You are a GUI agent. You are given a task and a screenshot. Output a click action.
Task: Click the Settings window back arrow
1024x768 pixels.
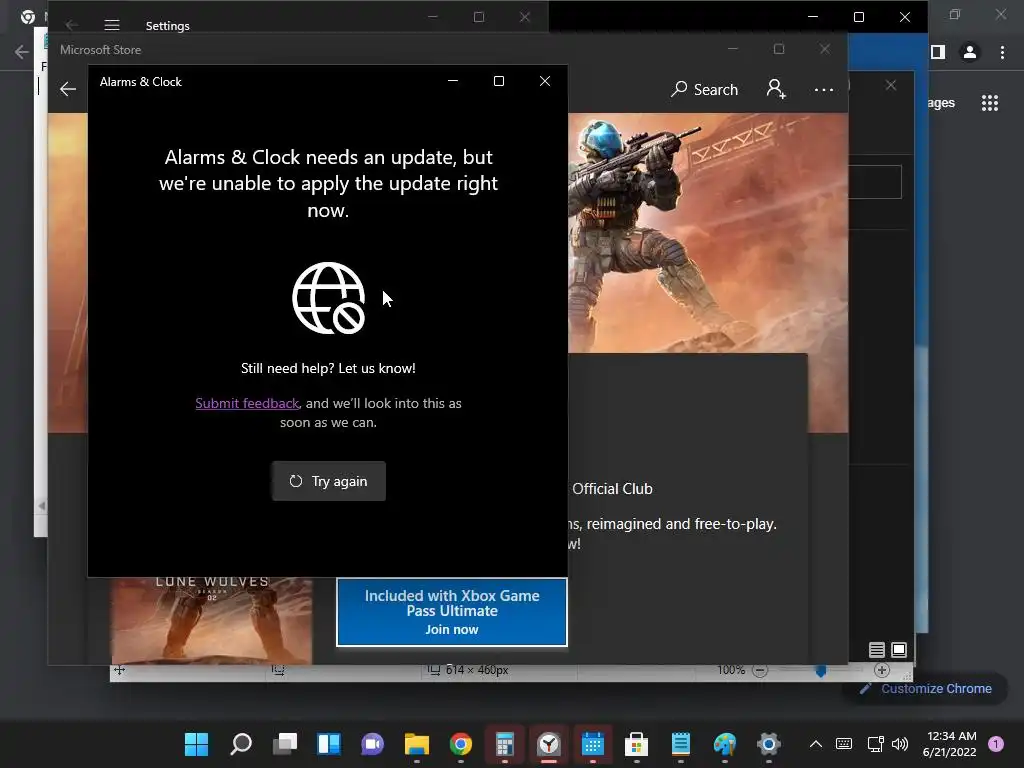[71, 25]
